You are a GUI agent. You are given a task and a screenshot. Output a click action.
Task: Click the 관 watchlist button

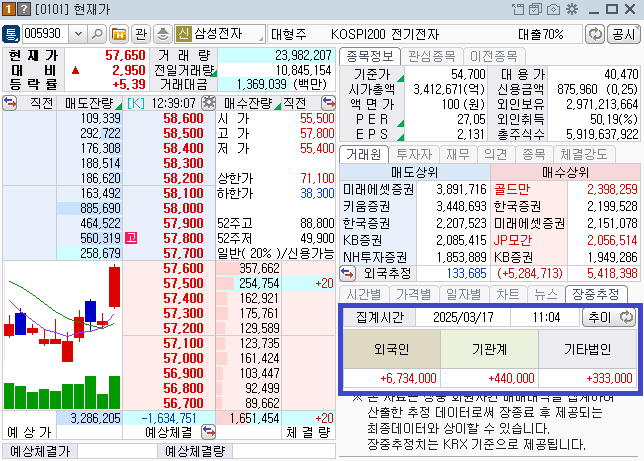[141, 34]
